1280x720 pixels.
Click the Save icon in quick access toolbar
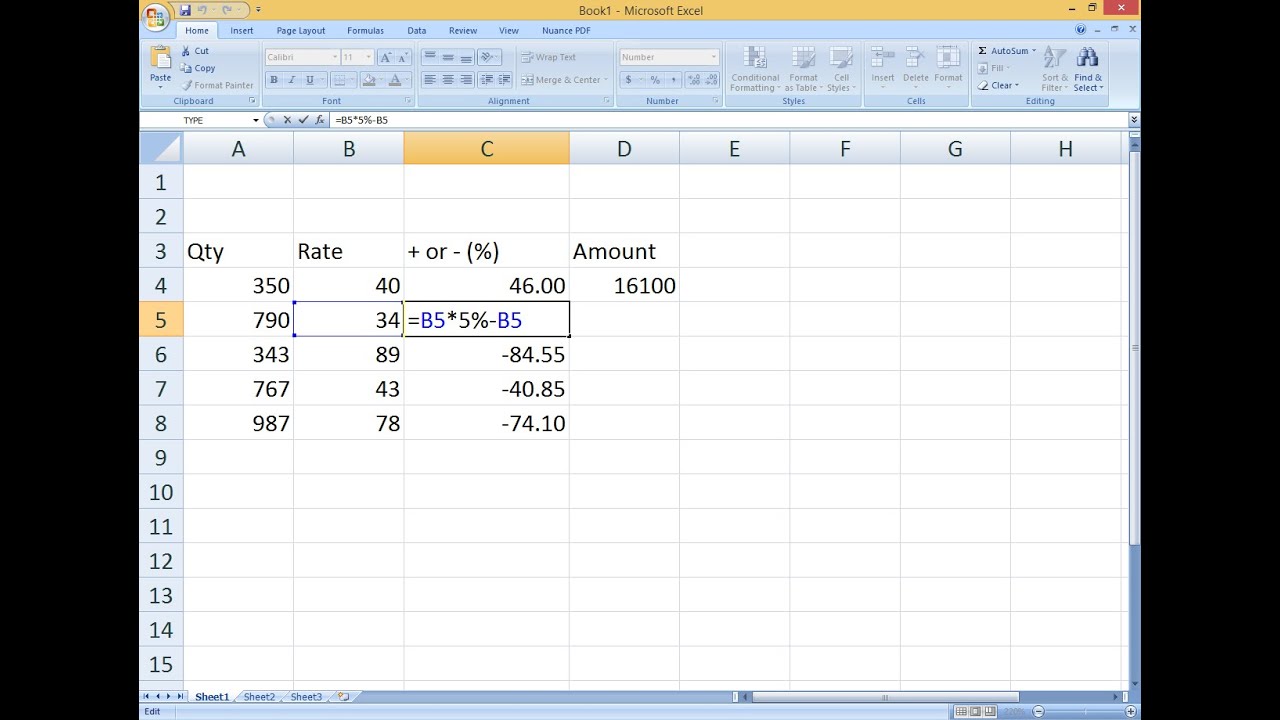[x=185, y=10]
